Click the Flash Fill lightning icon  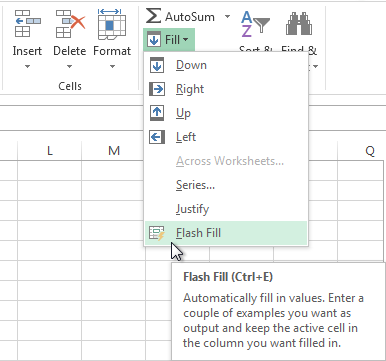click(157, 233)
